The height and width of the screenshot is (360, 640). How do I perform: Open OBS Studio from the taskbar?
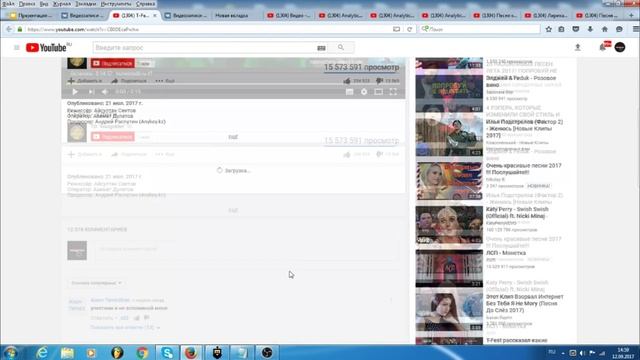click(267, 352)
